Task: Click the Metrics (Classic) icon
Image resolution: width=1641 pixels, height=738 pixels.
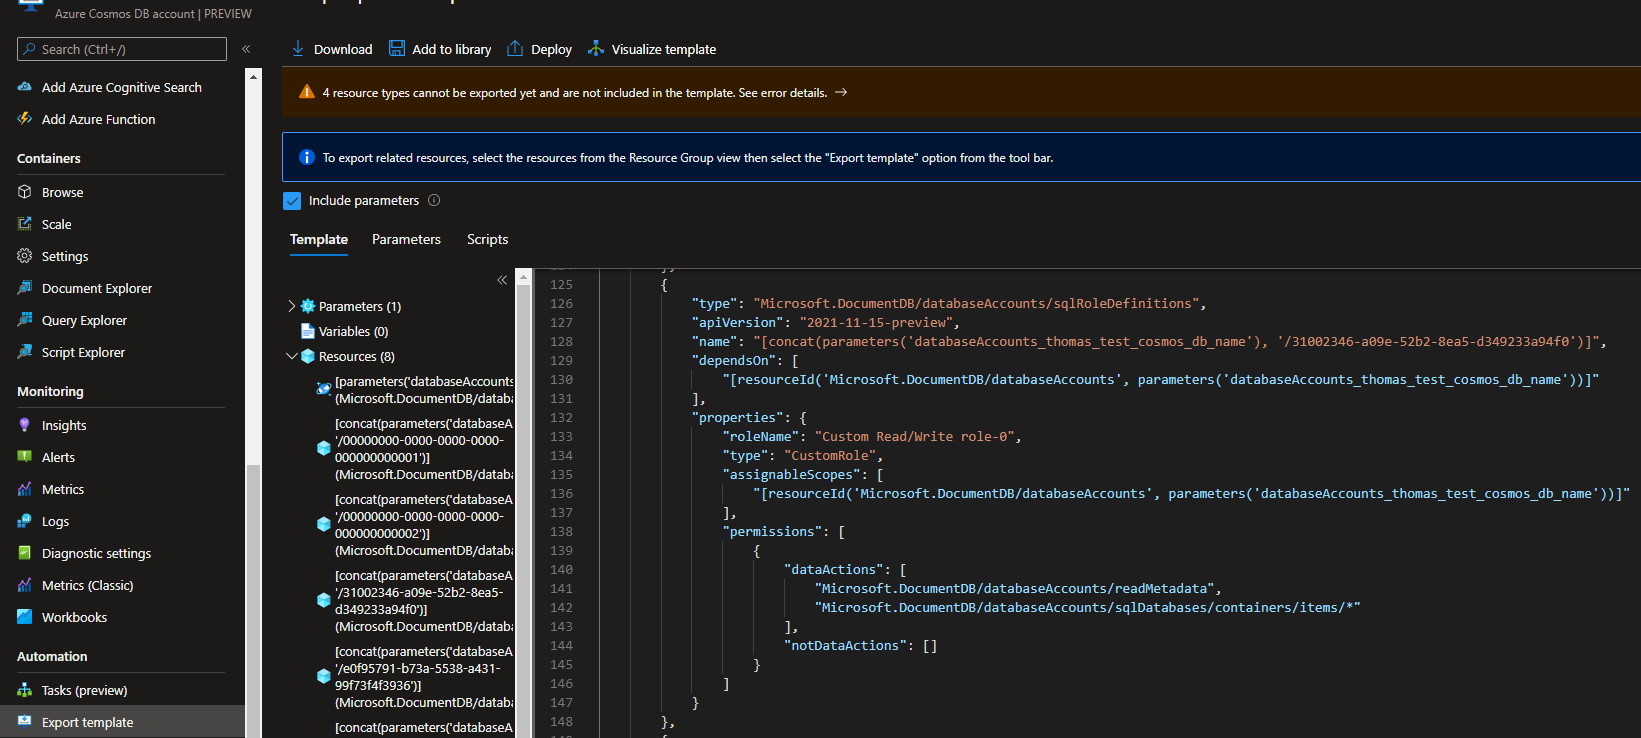Action: coord(25,585)
